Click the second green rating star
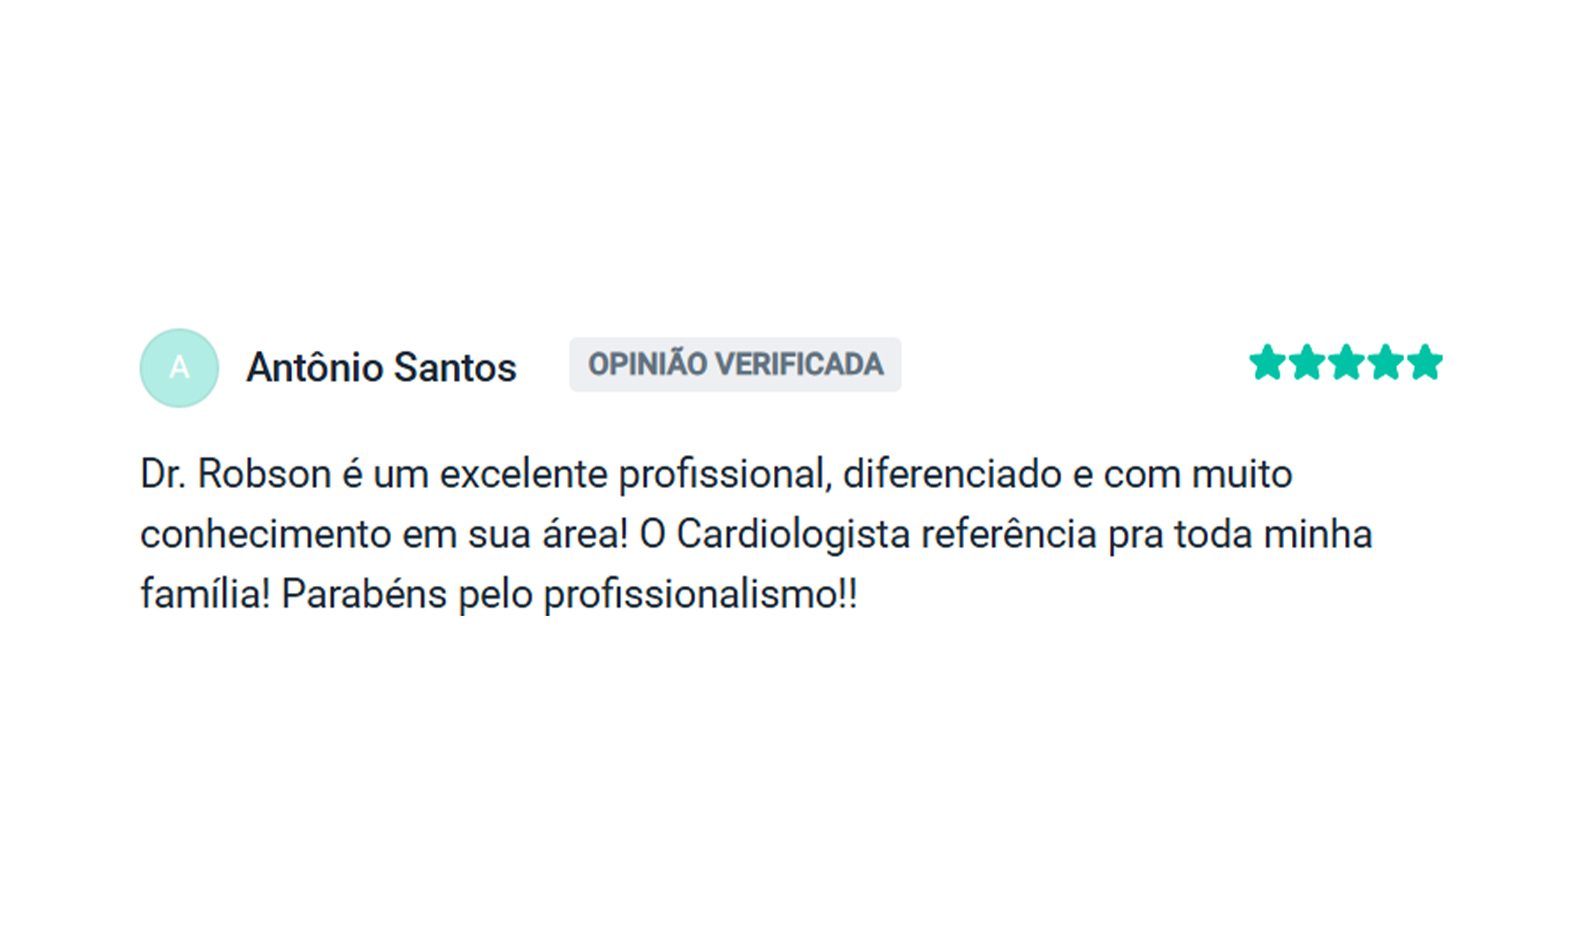The height and width of the screenshot is (942, 1590). coord(1307,363)
